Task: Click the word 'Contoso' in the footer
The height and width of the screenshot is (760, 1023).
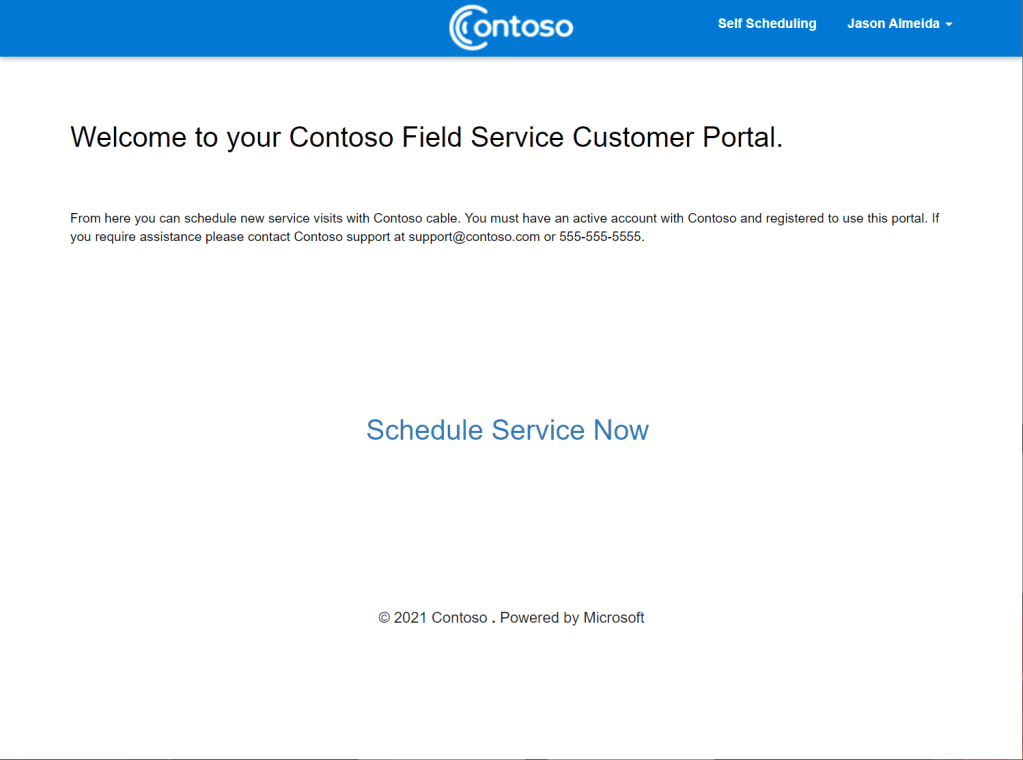Action: pos(459,618)
